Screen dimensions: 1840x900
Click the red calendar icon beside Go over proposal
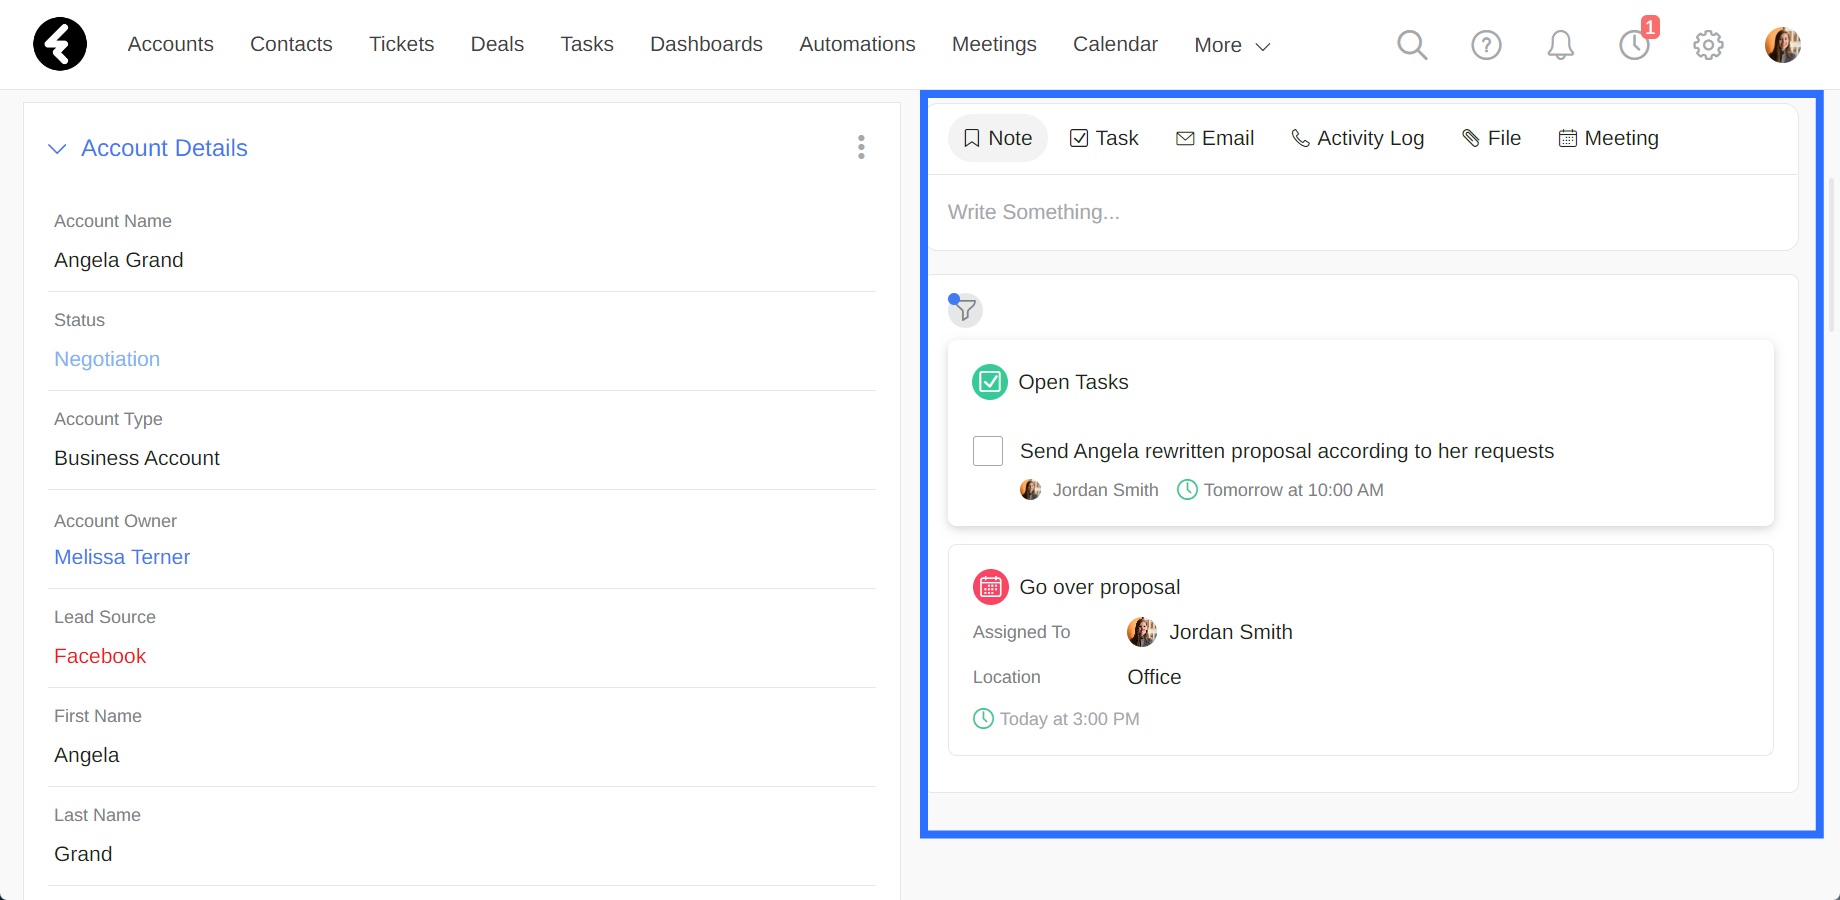[x=991, y=587]
